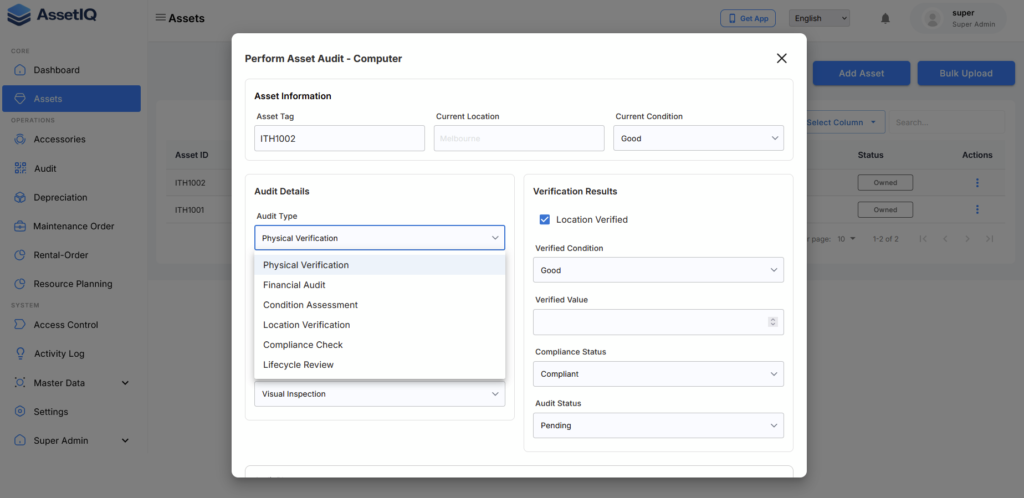1024x498 pixels.
Task: Click the Depreciation sidebar icon
Action: (x=20, y=197)
